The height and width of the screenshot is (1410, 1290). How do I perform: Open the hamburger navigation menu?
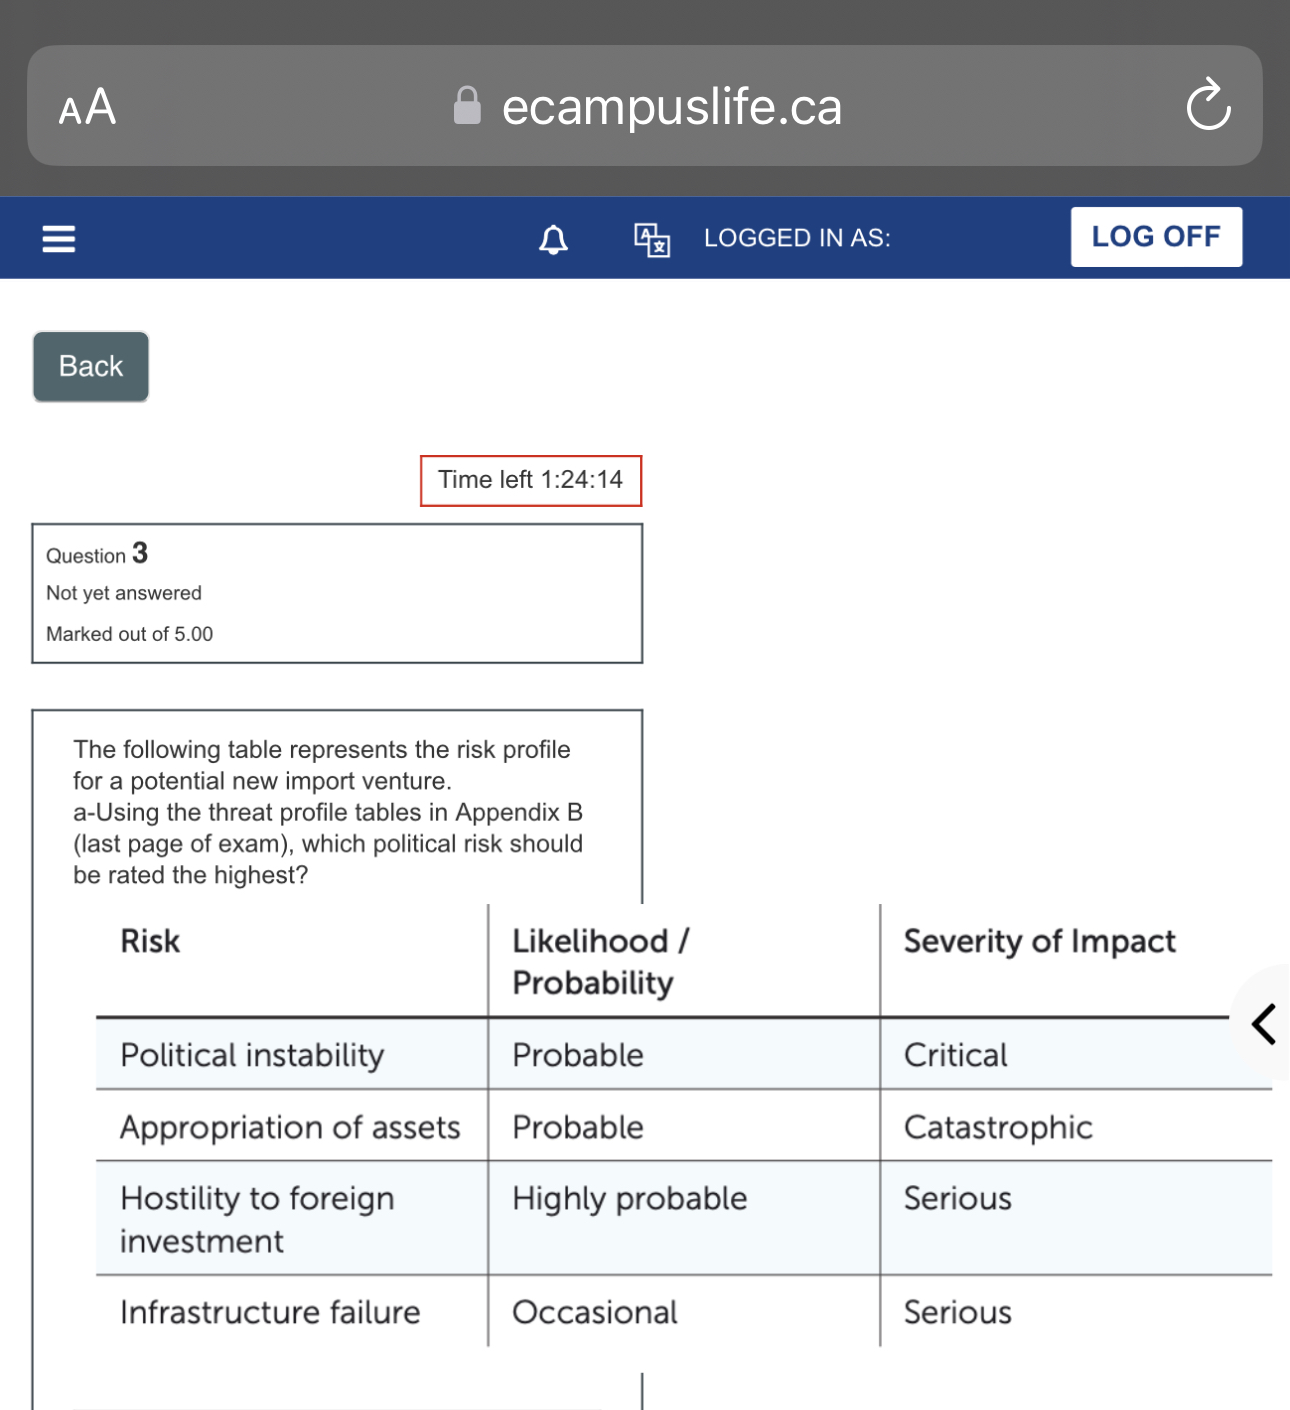(58, 238)
